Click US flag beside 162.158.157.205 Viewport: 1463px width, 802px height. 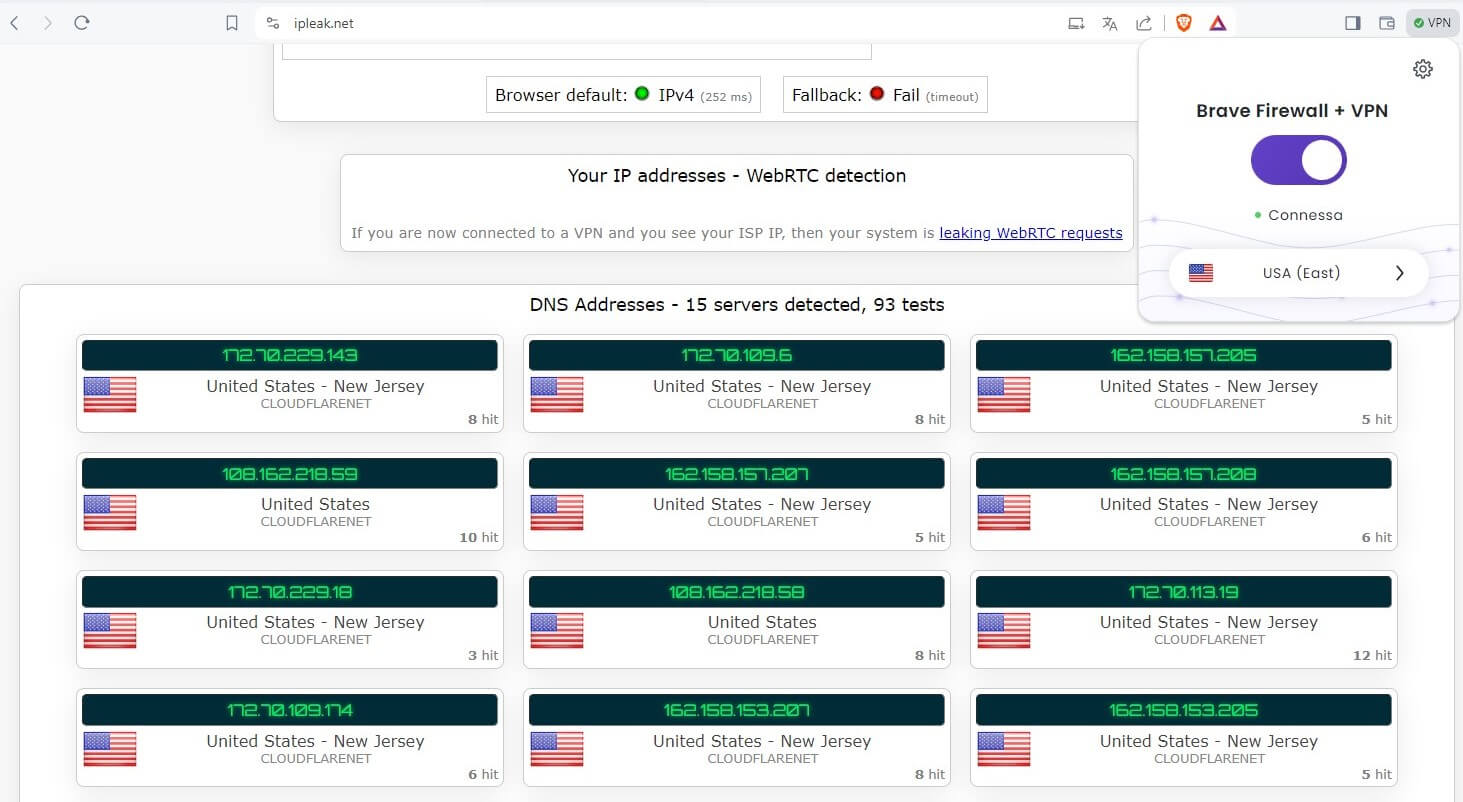1004,394
